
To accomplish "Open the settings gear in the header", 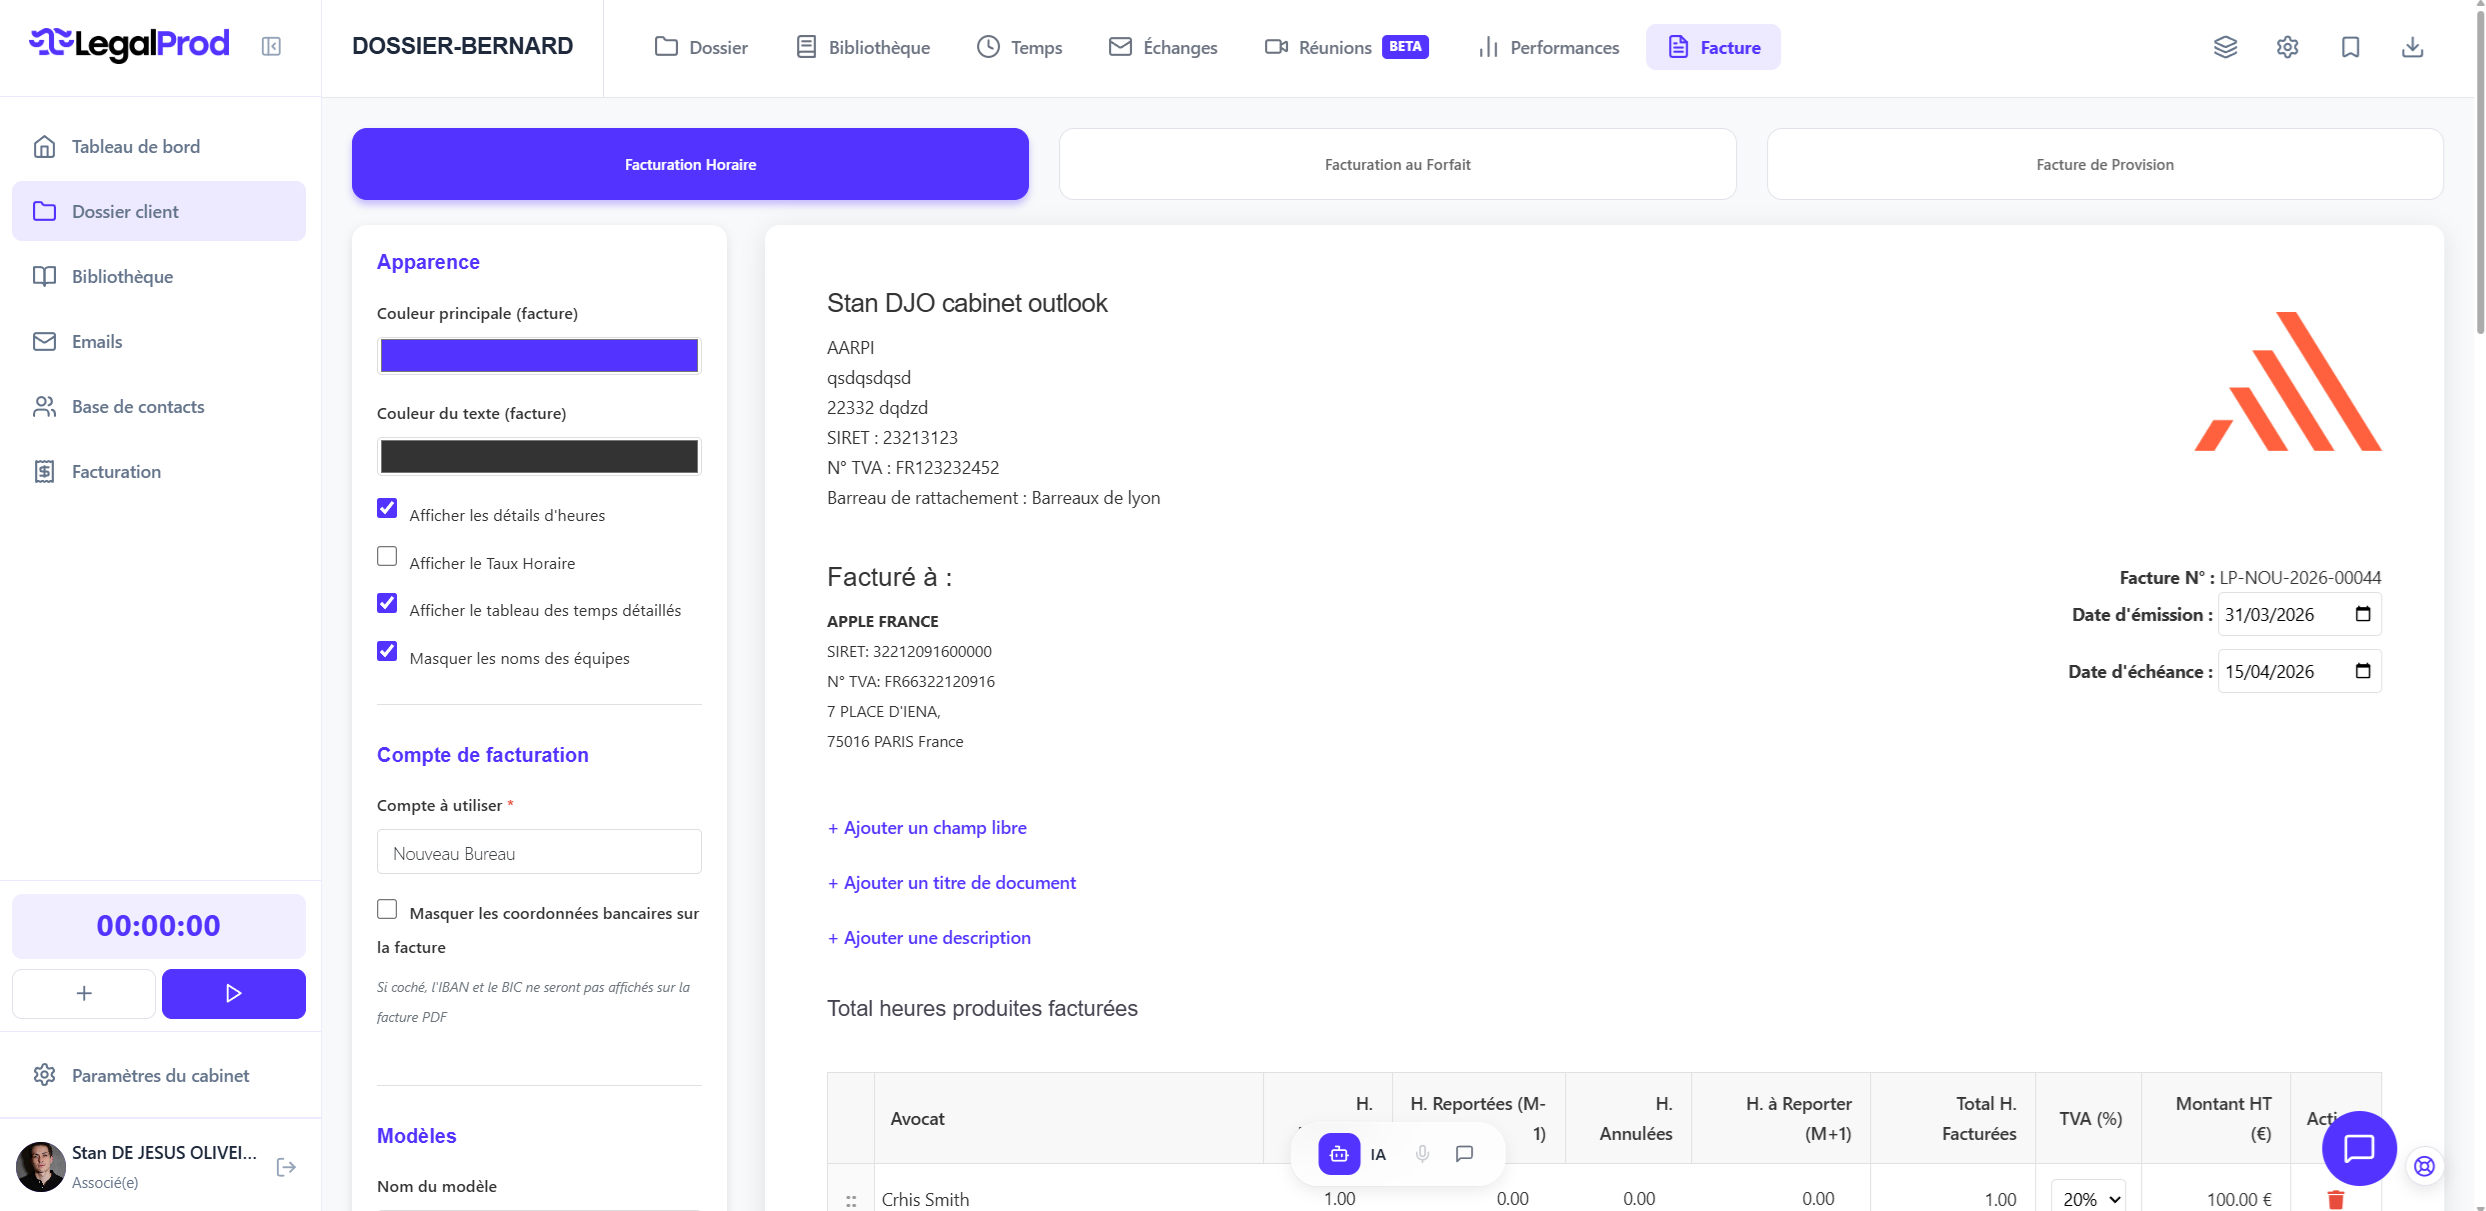I will pyautogui.click(x=2287, y=47).
